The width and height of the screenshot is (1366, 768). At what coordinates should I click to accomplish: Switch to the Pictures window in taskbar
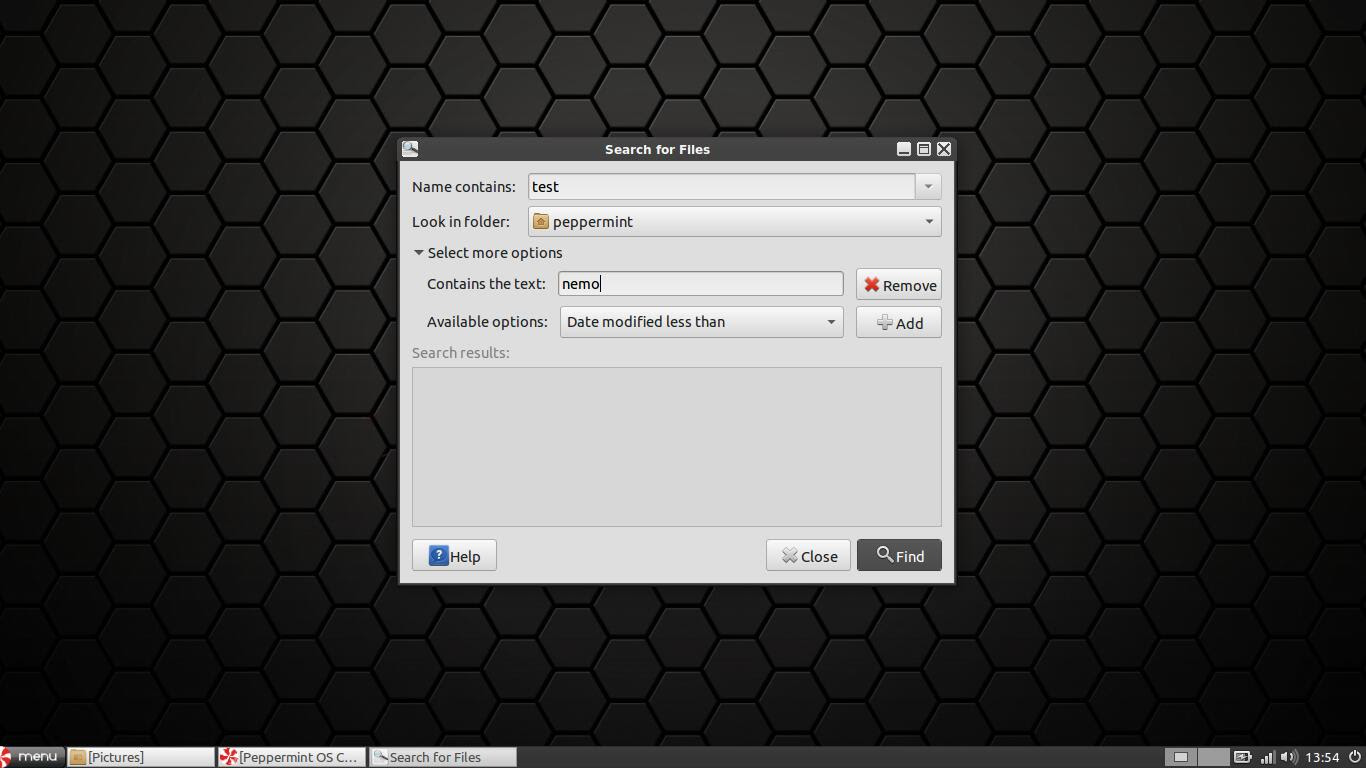tap(141, 757)
